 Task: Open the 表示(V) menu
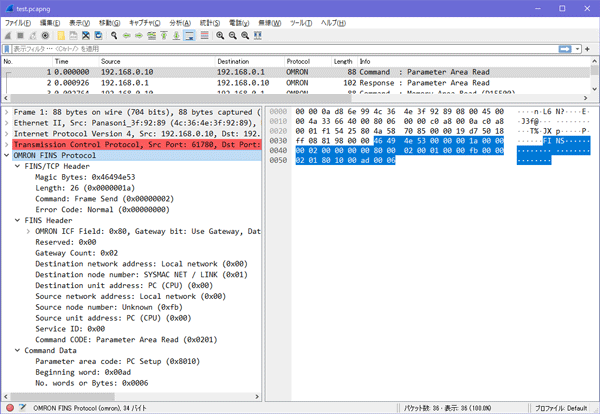(79, 23)
